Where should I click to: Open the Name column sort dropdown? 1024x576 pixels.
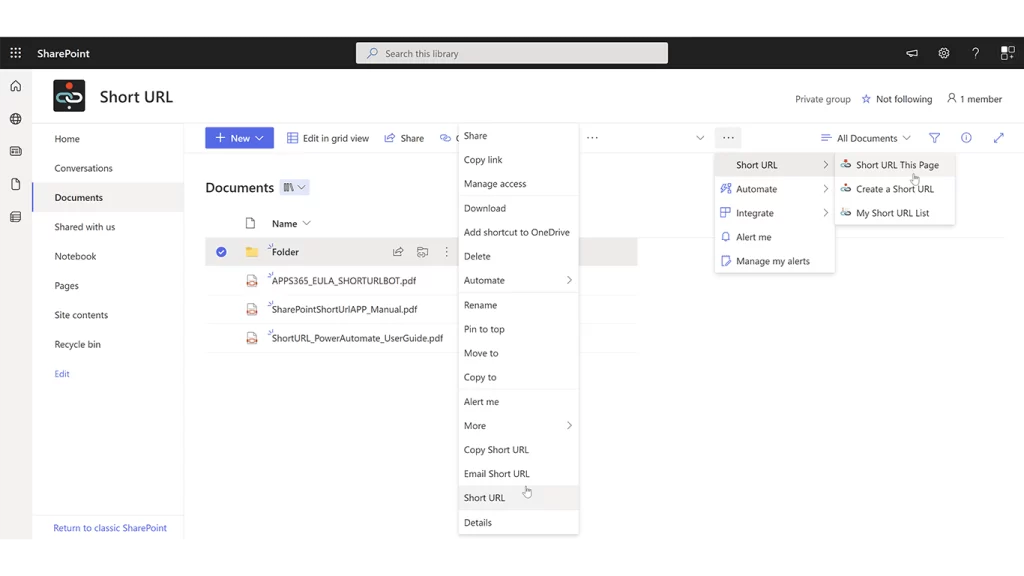(x=307, y=223)
